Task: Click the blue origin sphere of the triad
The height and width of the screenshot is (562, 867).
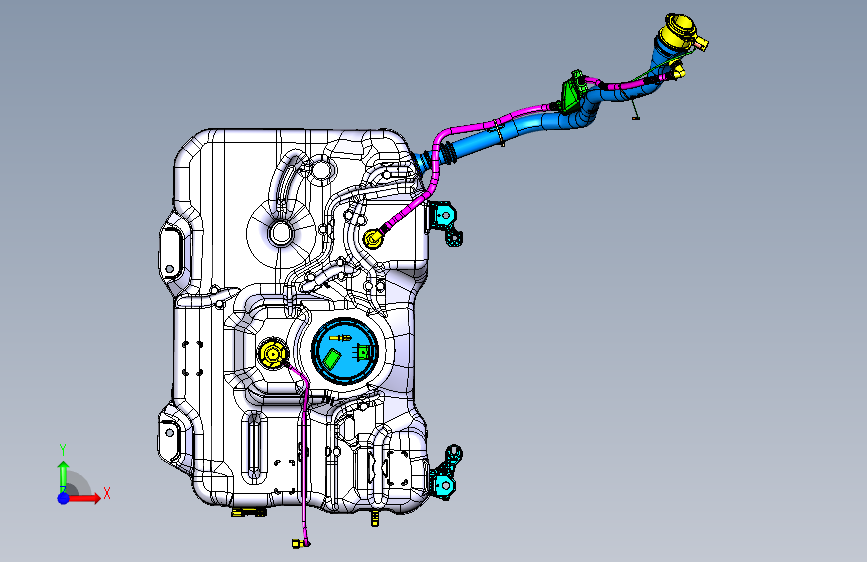Action: pyautogui.click(x=64, y=498)
